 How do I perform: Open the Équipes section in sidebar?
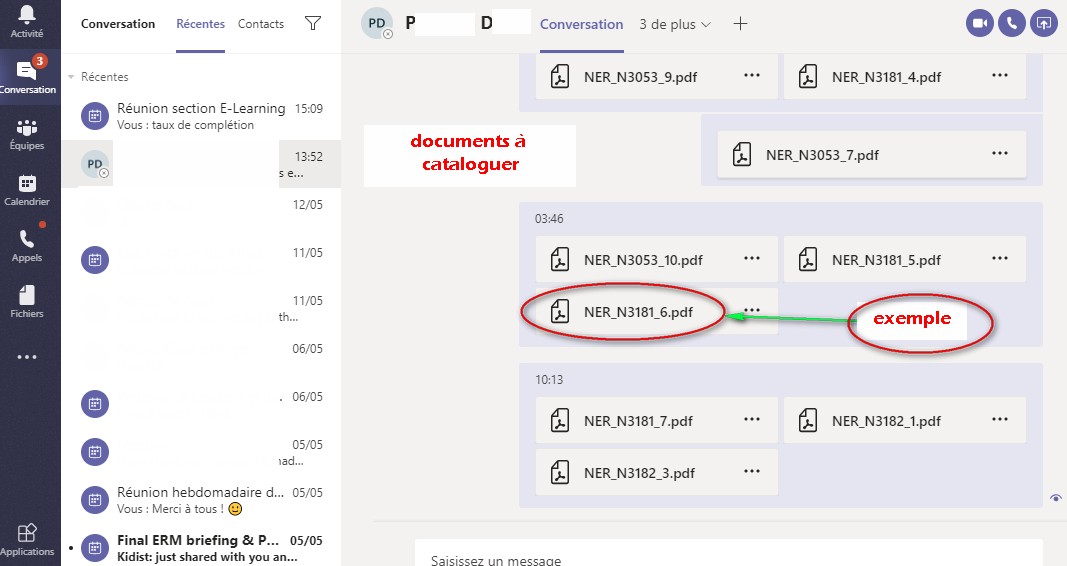tap(27, 134)
